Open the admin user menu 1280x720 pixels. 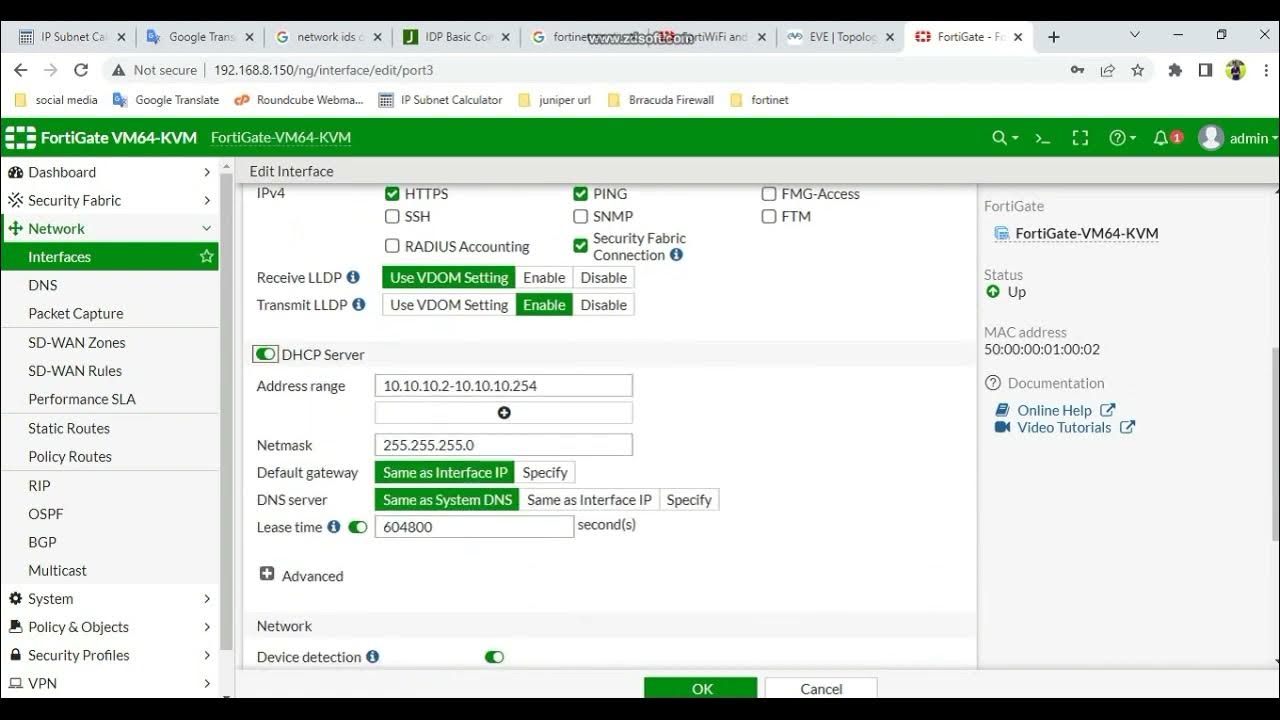1238,138
